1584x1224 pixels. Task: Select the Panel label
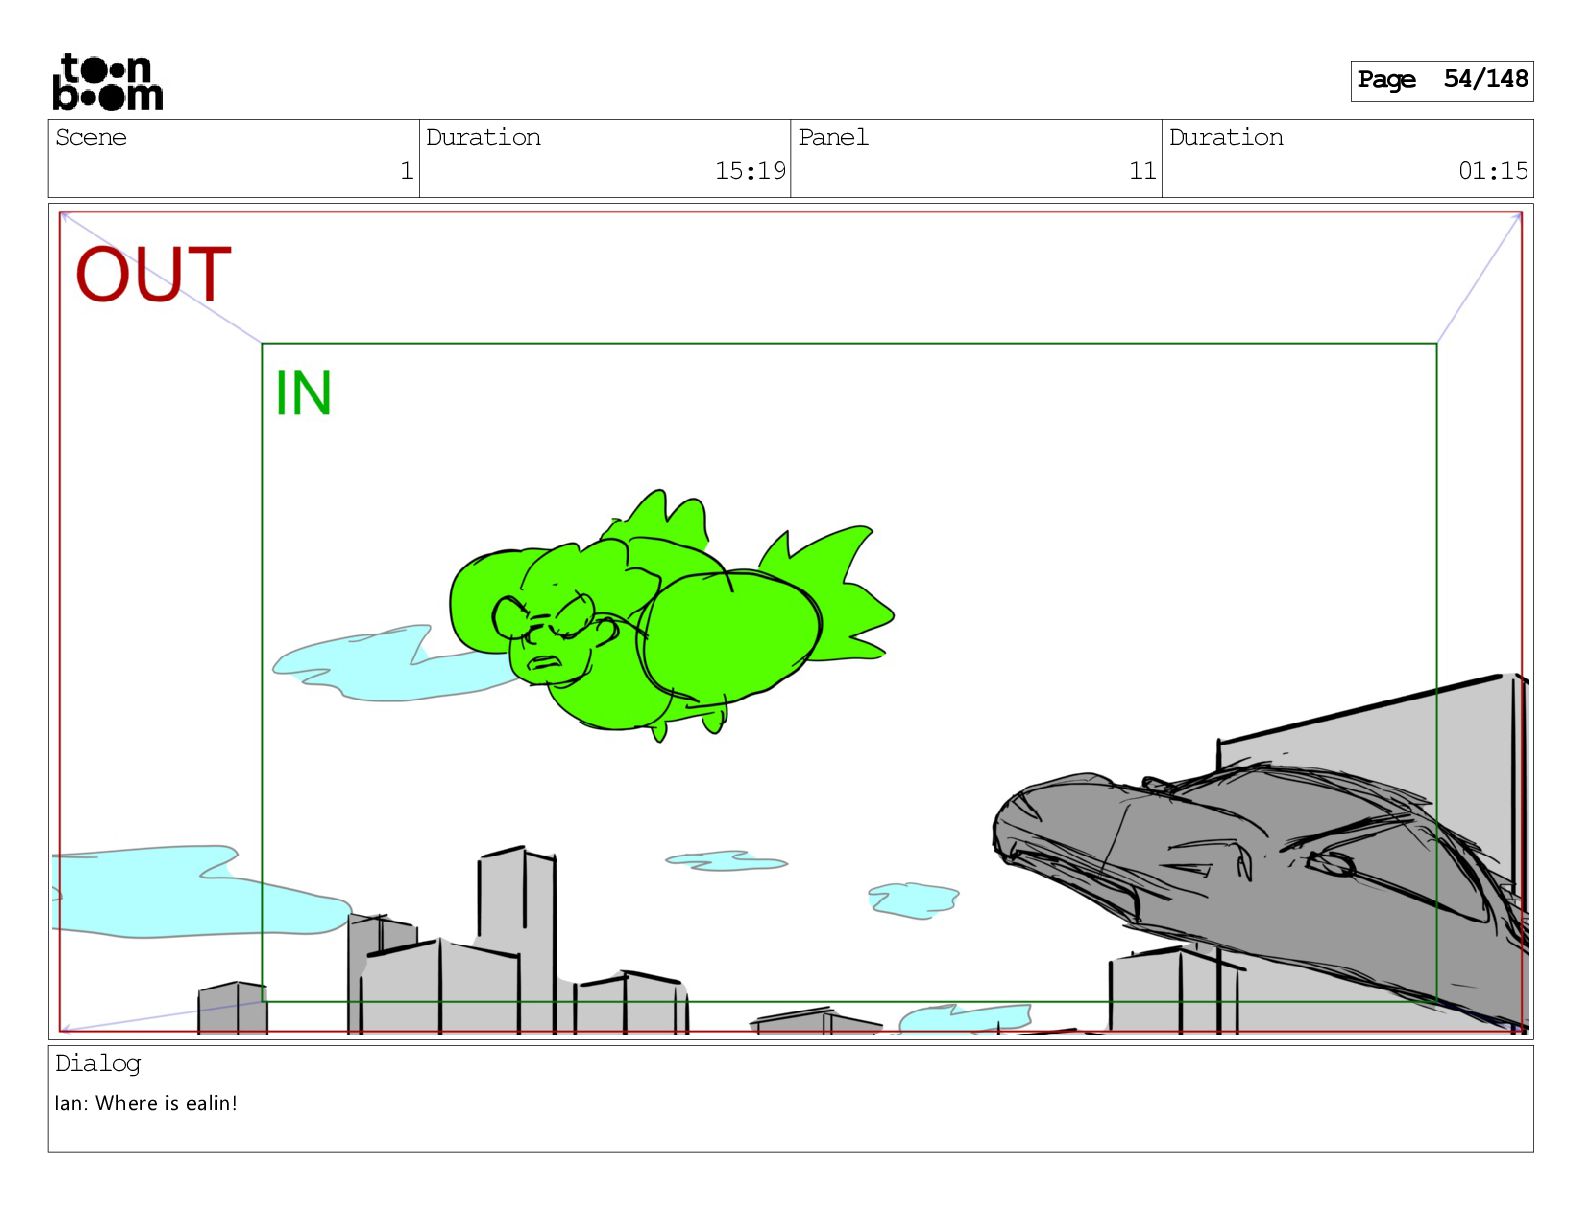tap(833, 137)
